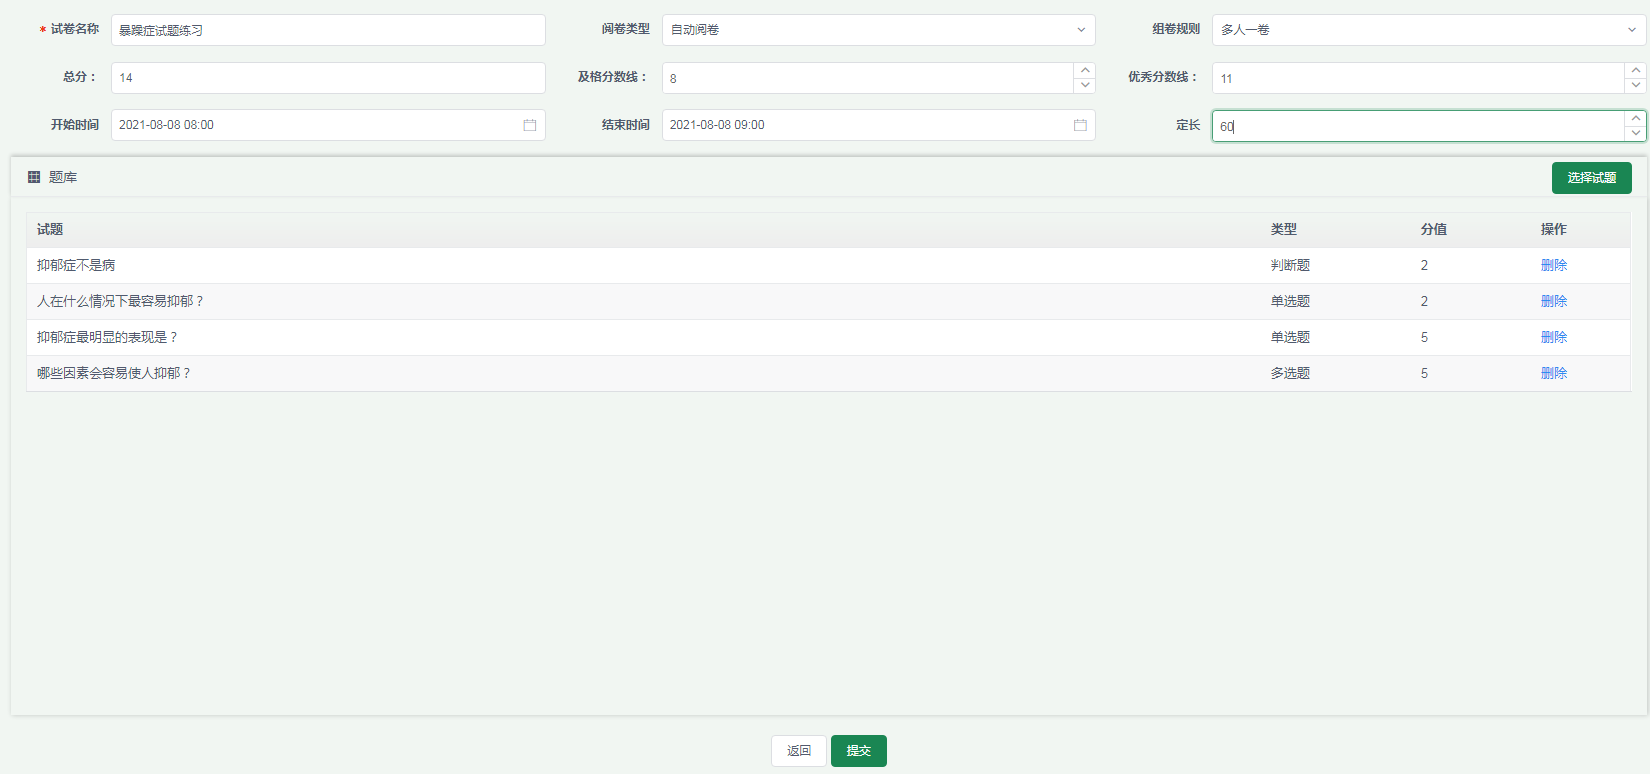Increase the 定长 value with up arrow
The height and width of the screenshot is (774, 1650).
pos(1635,119)
